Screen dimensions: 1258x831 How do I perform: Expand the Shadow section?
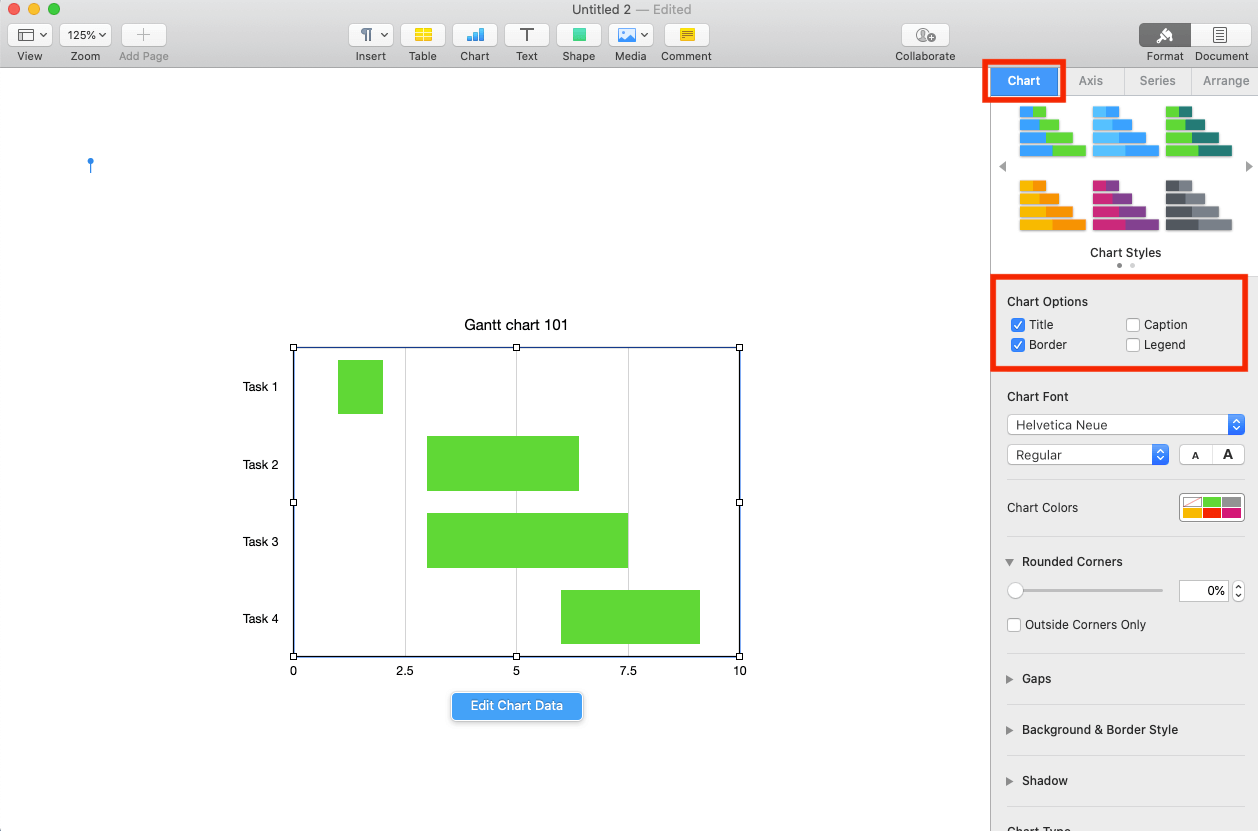[x=1044, y=780]
